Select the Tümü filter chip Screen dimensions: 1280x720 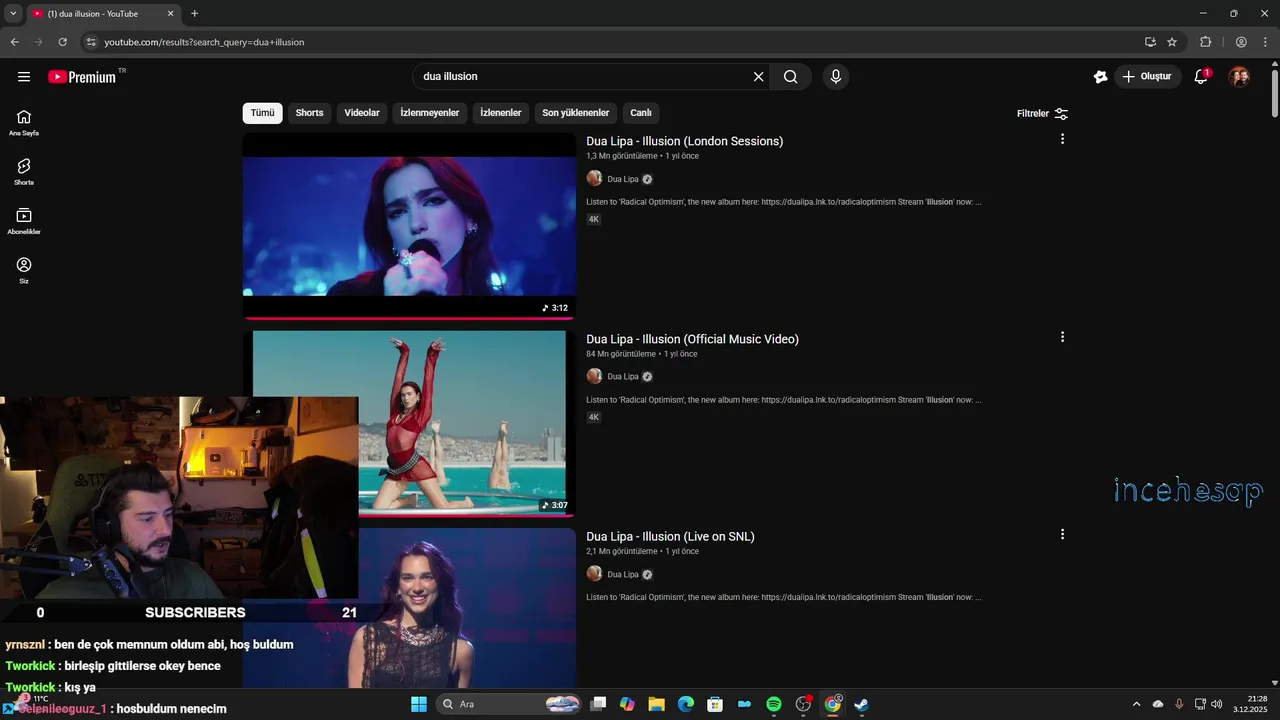(x=262, y=113)
